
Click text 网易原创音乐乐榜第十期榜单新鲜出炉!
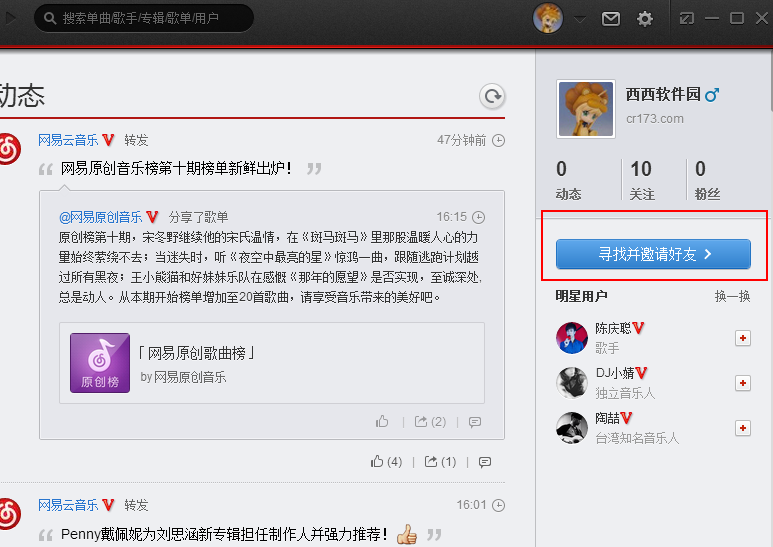tap(176, 169)
